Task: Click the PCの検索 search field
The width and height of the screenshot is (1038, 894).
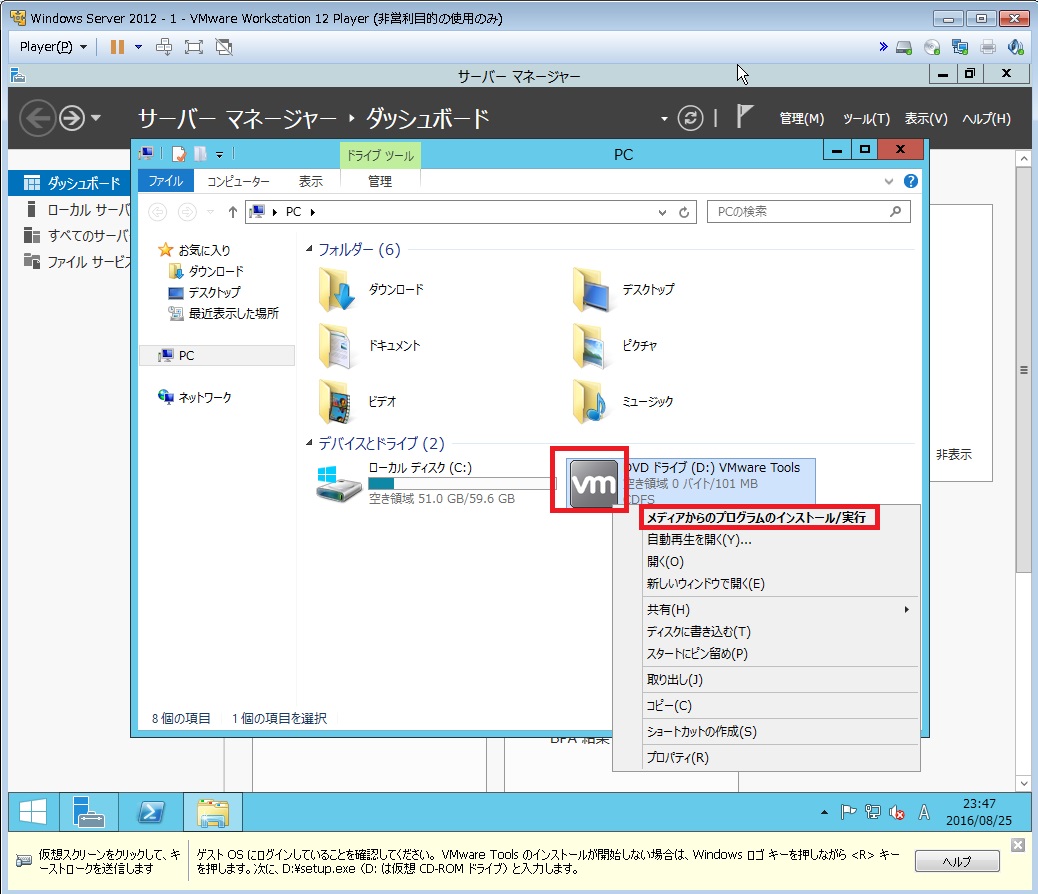Action: (808, 212)
